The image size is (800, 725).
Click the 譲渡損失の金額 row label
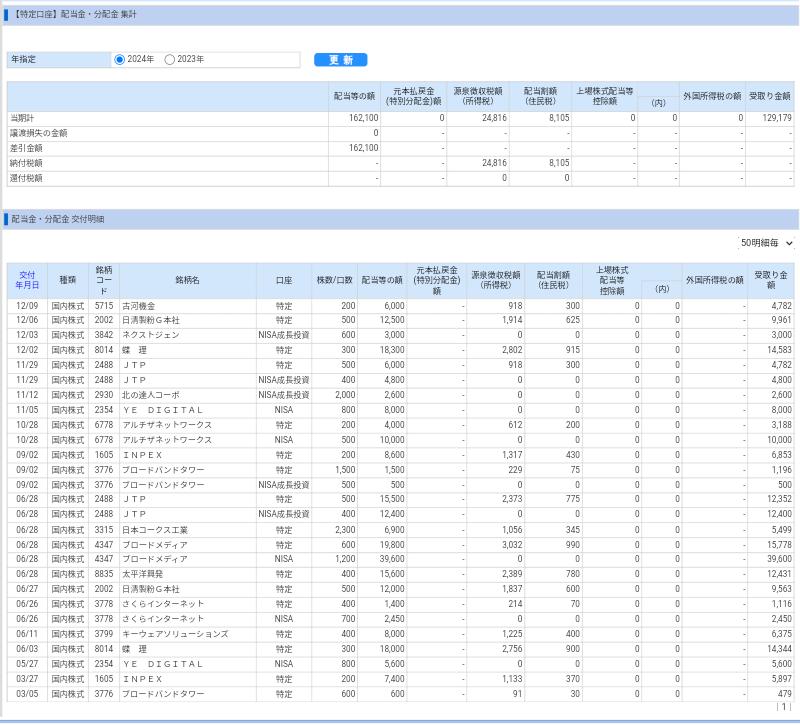pos(39,133)
